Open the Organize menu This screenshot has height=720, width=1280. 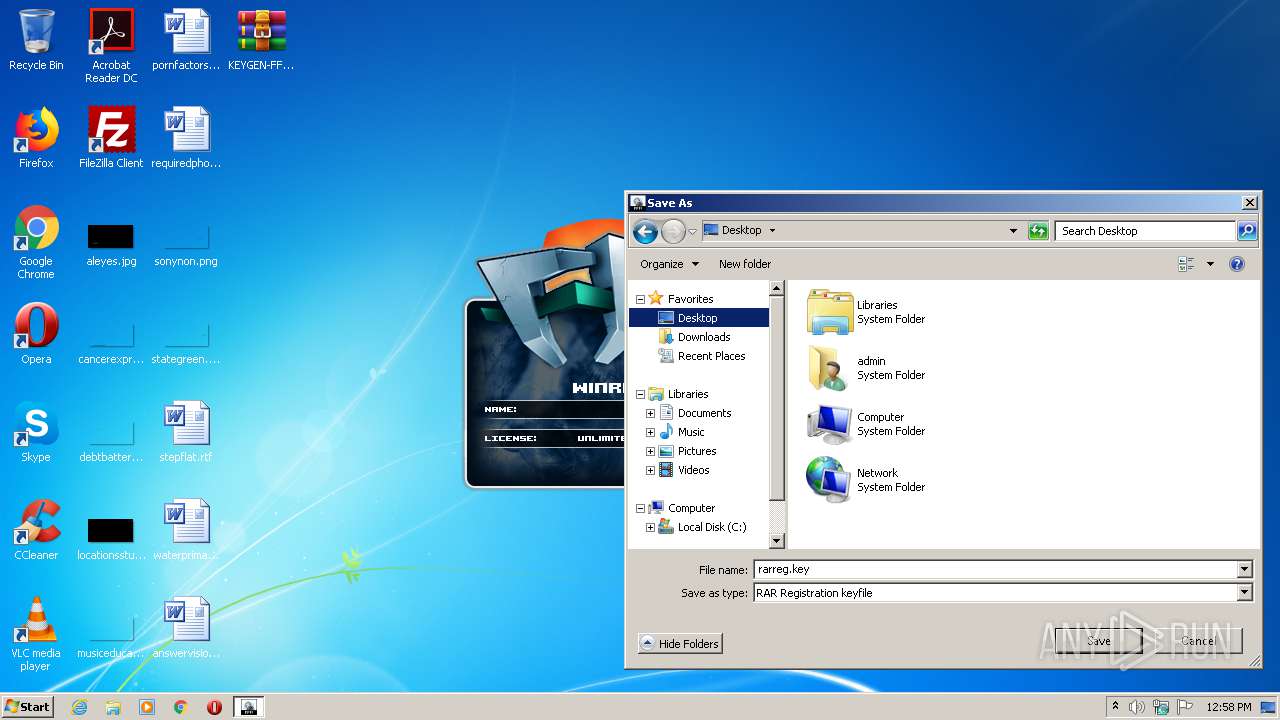tap(669, 264)
